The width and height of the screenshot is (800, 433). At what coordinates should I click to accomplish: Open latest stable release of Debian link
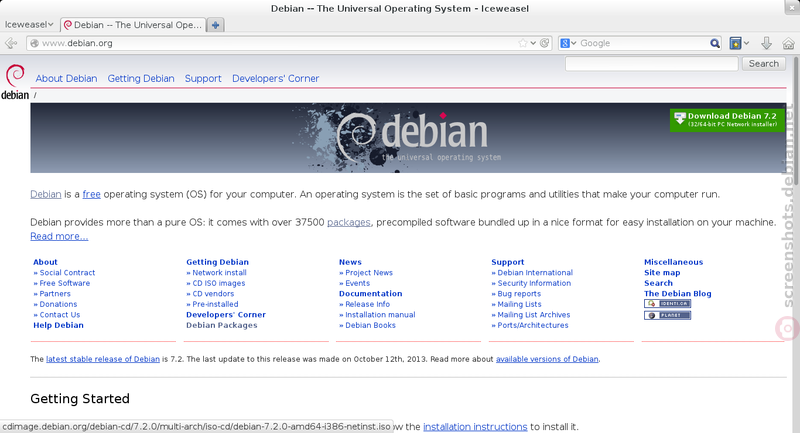pyautogui.click(x=103, y=359)
